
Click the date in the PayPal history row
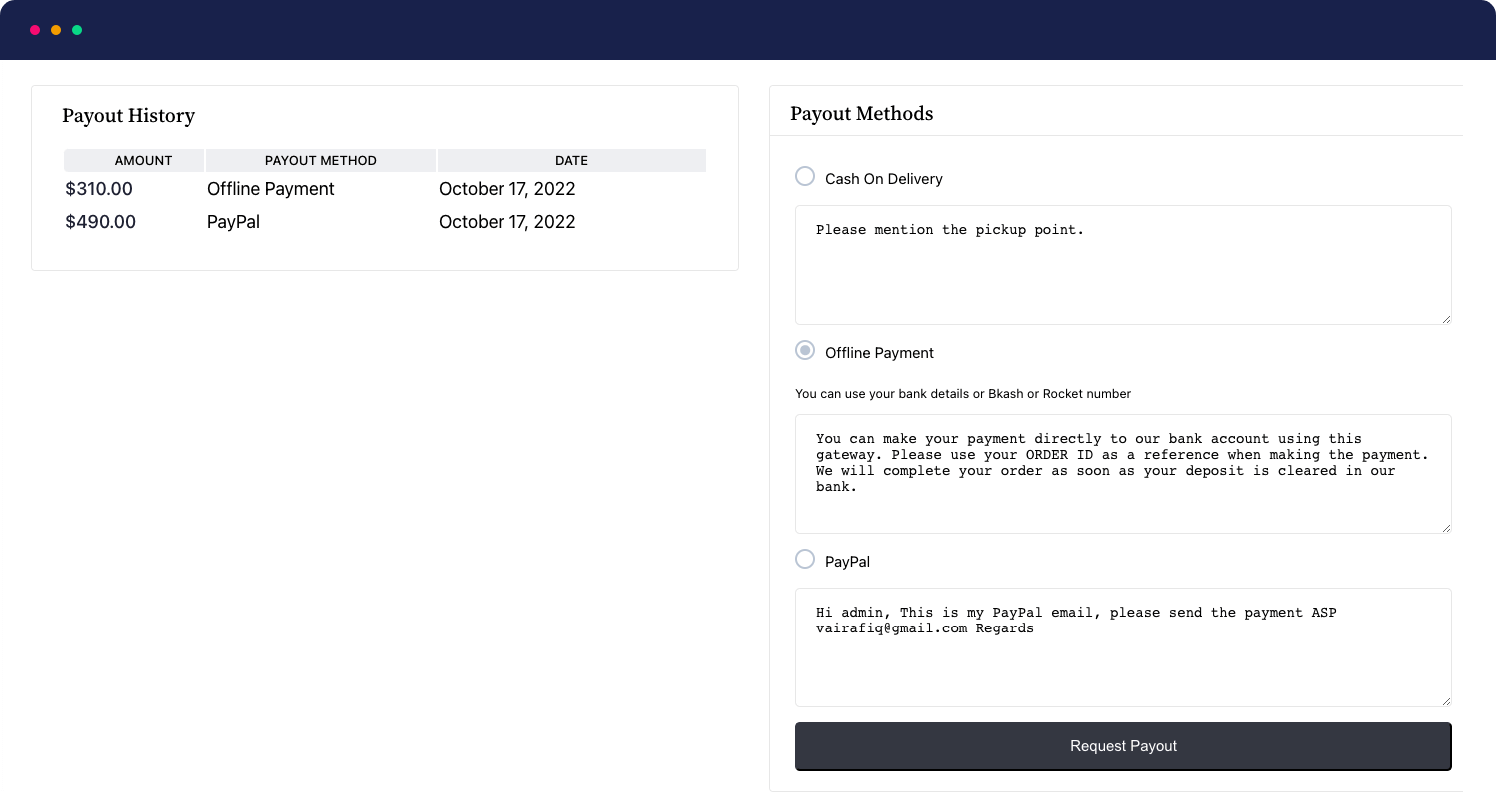point(507,222)
